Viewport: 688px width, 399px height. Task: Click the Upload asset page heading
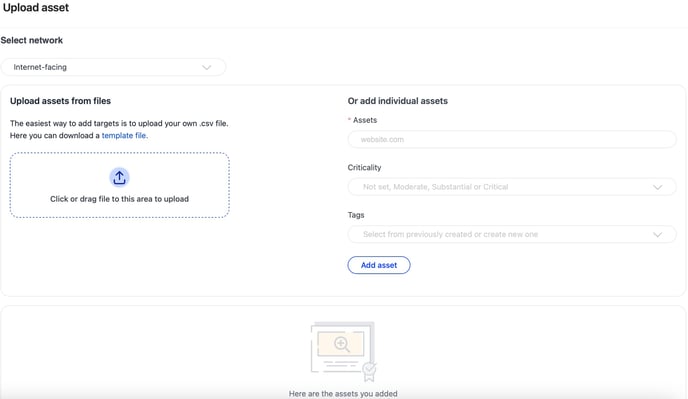[36, 8]
